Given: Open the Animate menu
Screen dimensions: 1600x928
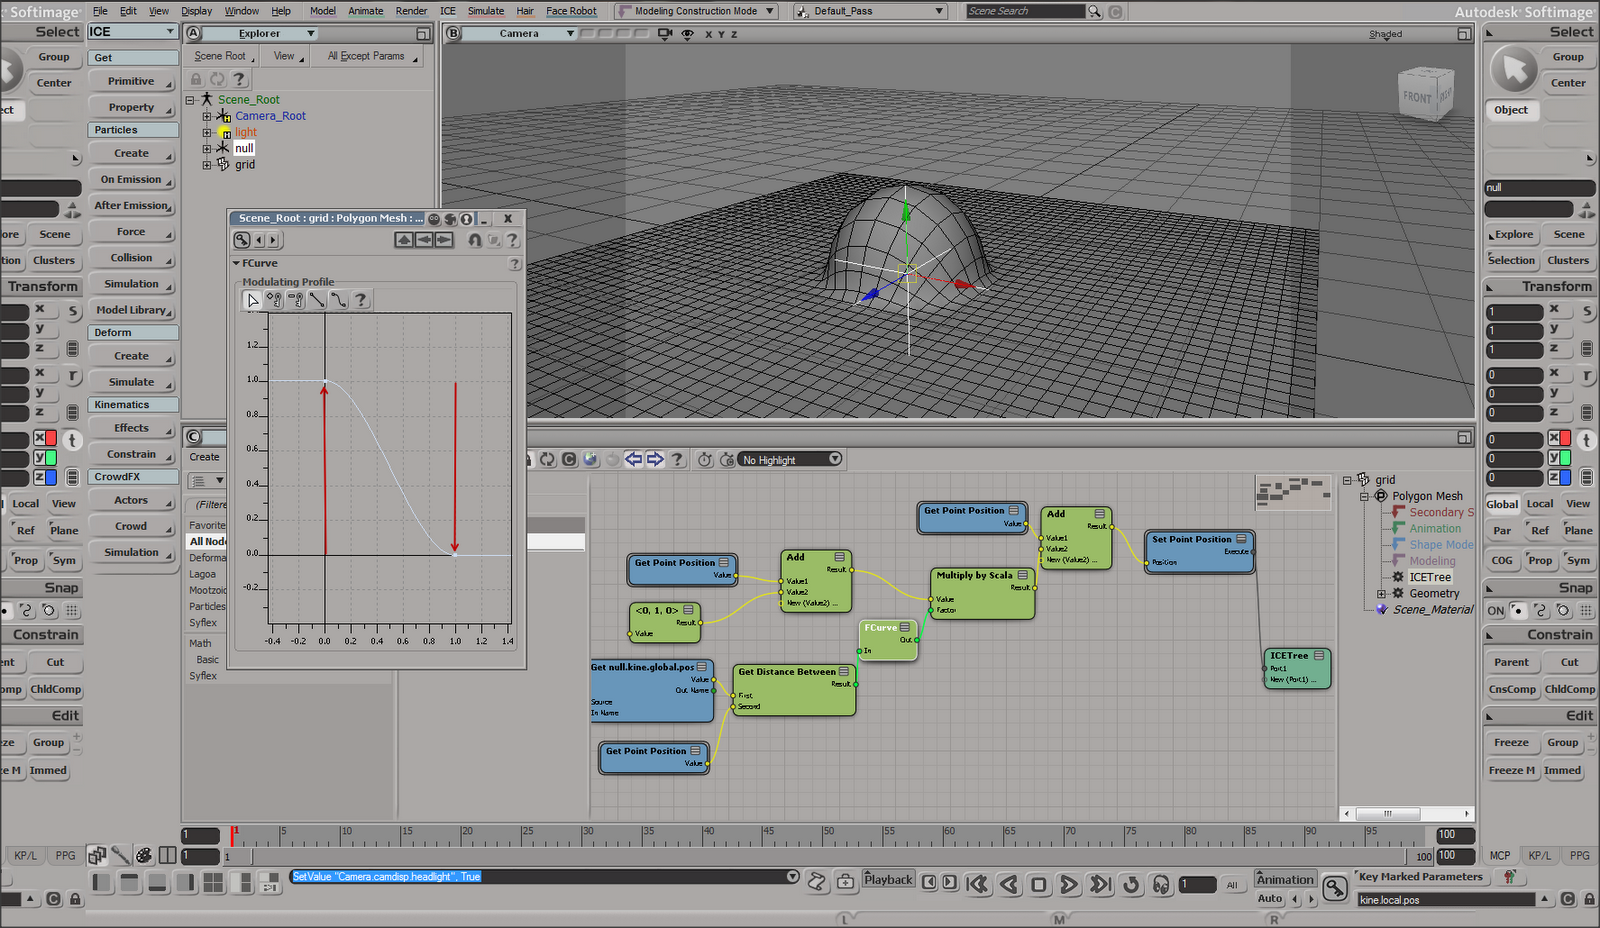Looking at the screenshot, I should [366, 11].
